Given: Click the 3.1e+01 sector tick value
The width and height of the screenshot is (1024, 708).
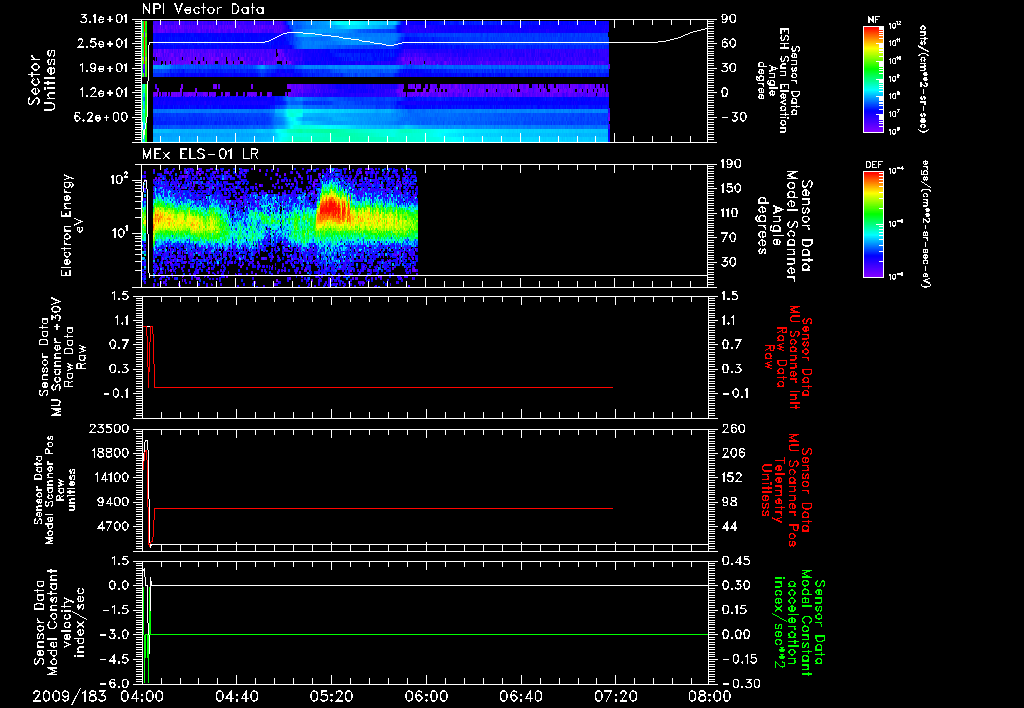Looking at the screenshot, I should click(103, 19).
